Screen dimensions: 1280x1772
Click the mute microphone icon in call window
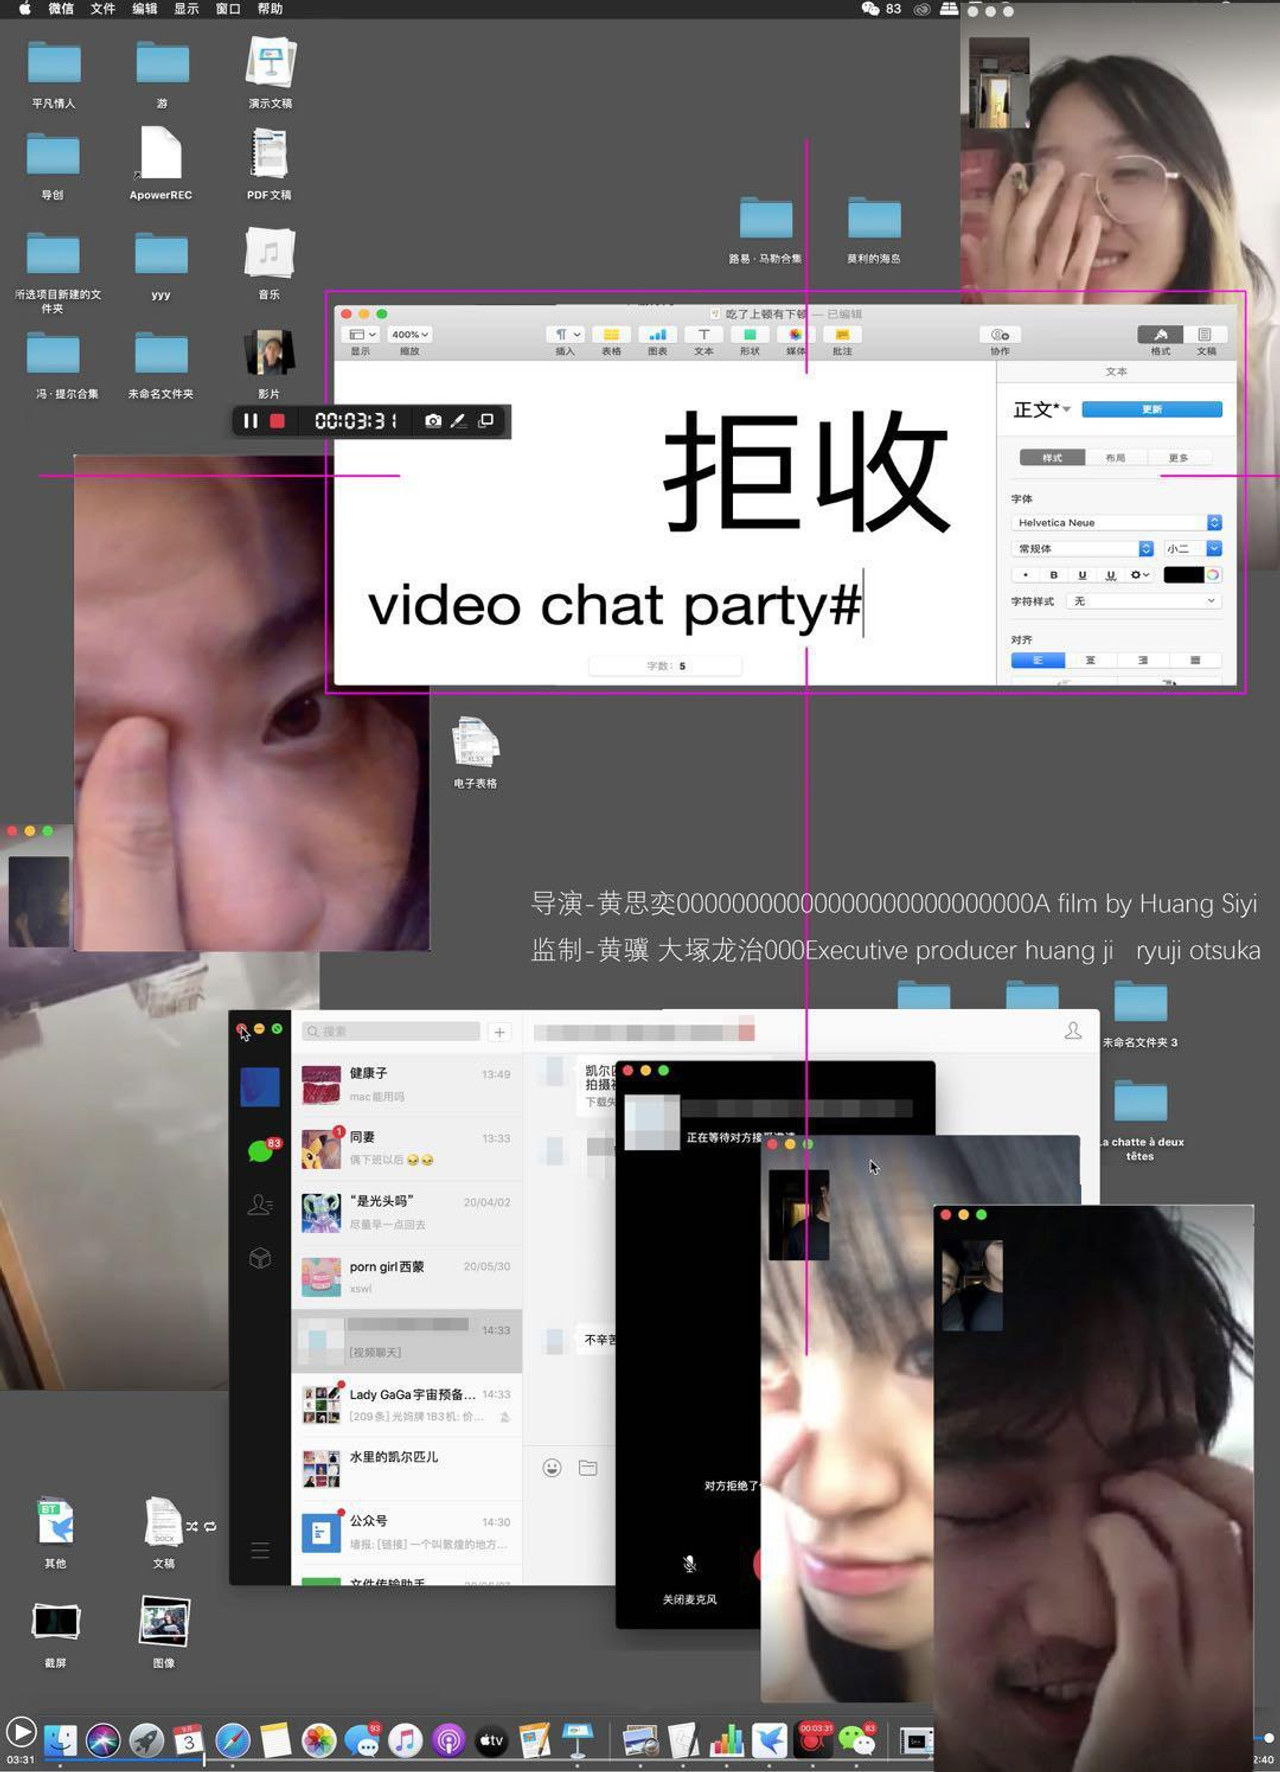click(x=689, y=1565)
